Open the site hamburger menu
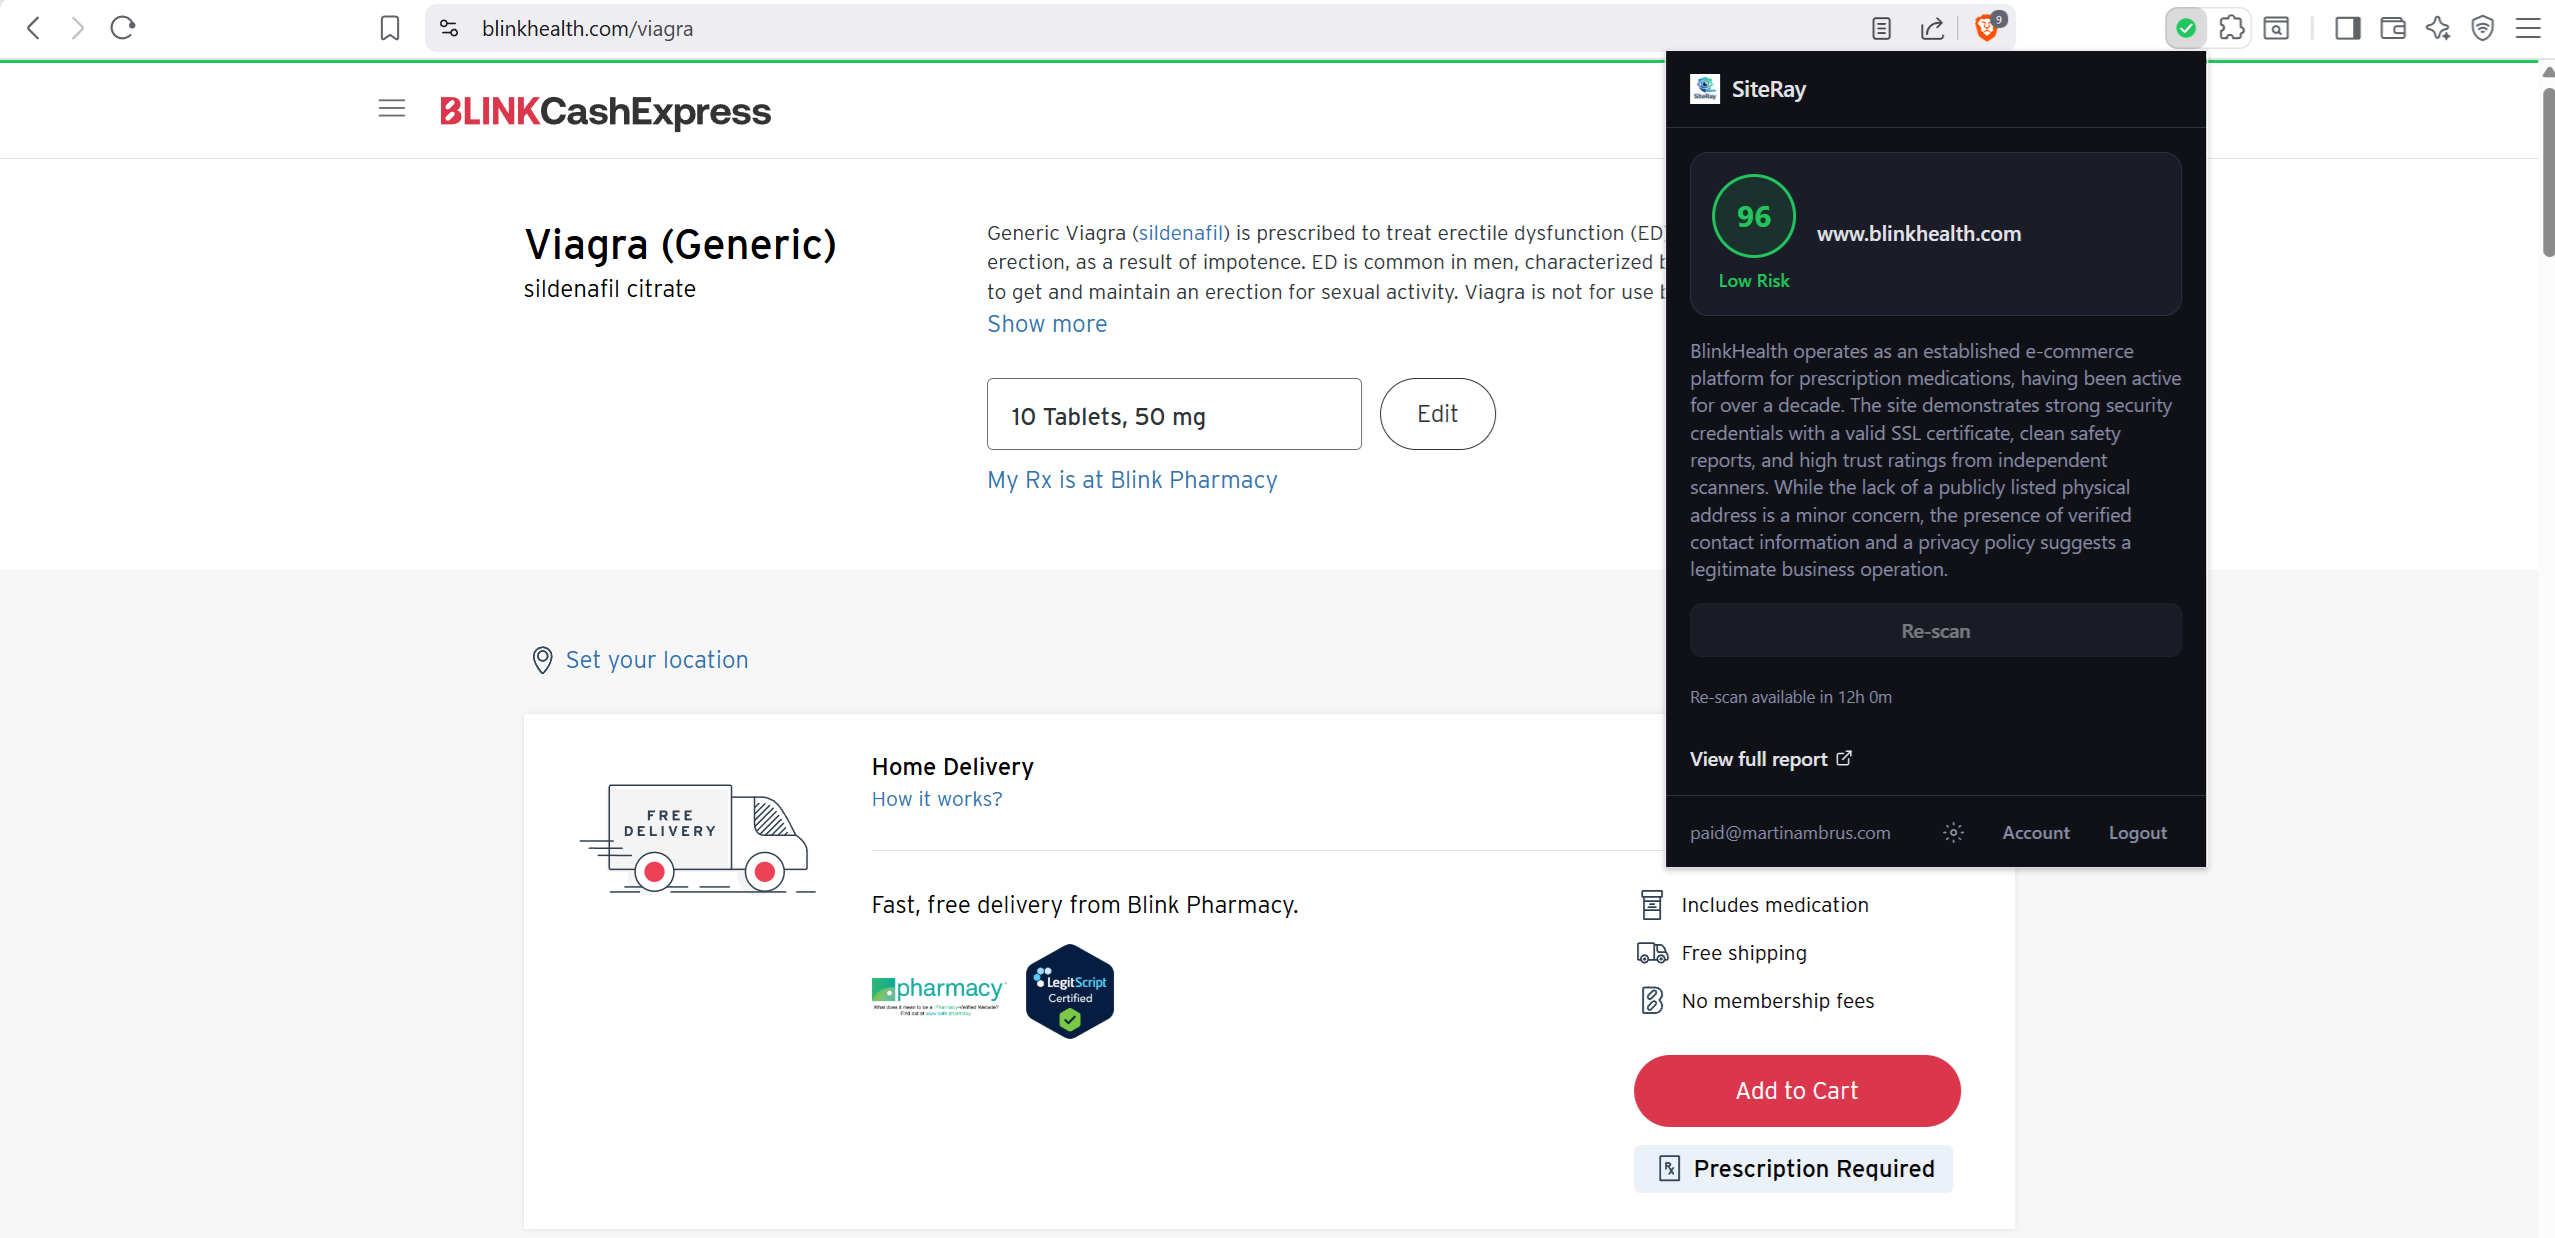This screenshot has height=1238, width=2555. point(392,109)
